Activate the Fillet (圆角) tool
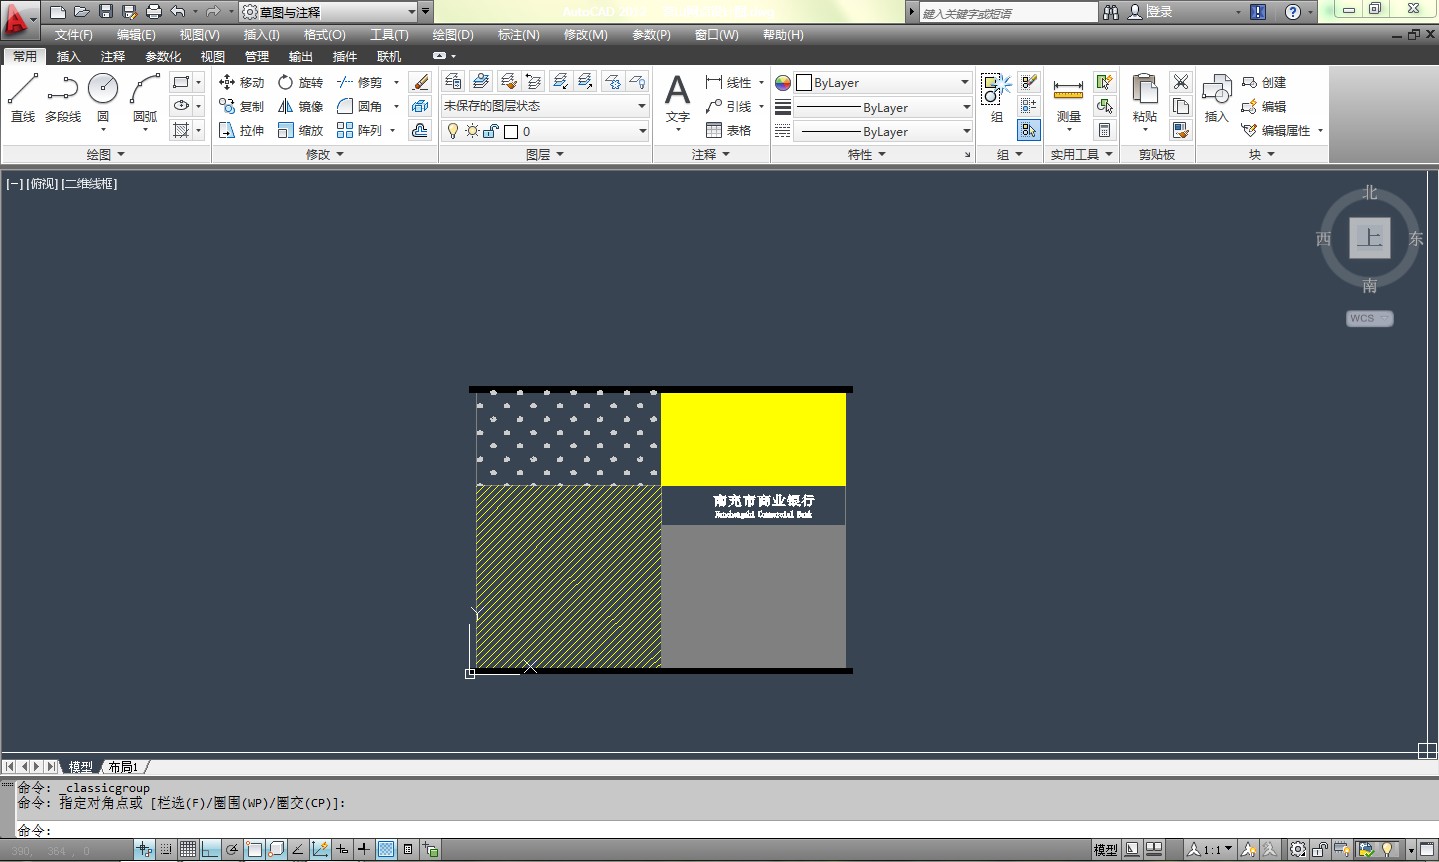This screenshot has width=1439, height=862. pyautogui.click(x=359, y=106)
